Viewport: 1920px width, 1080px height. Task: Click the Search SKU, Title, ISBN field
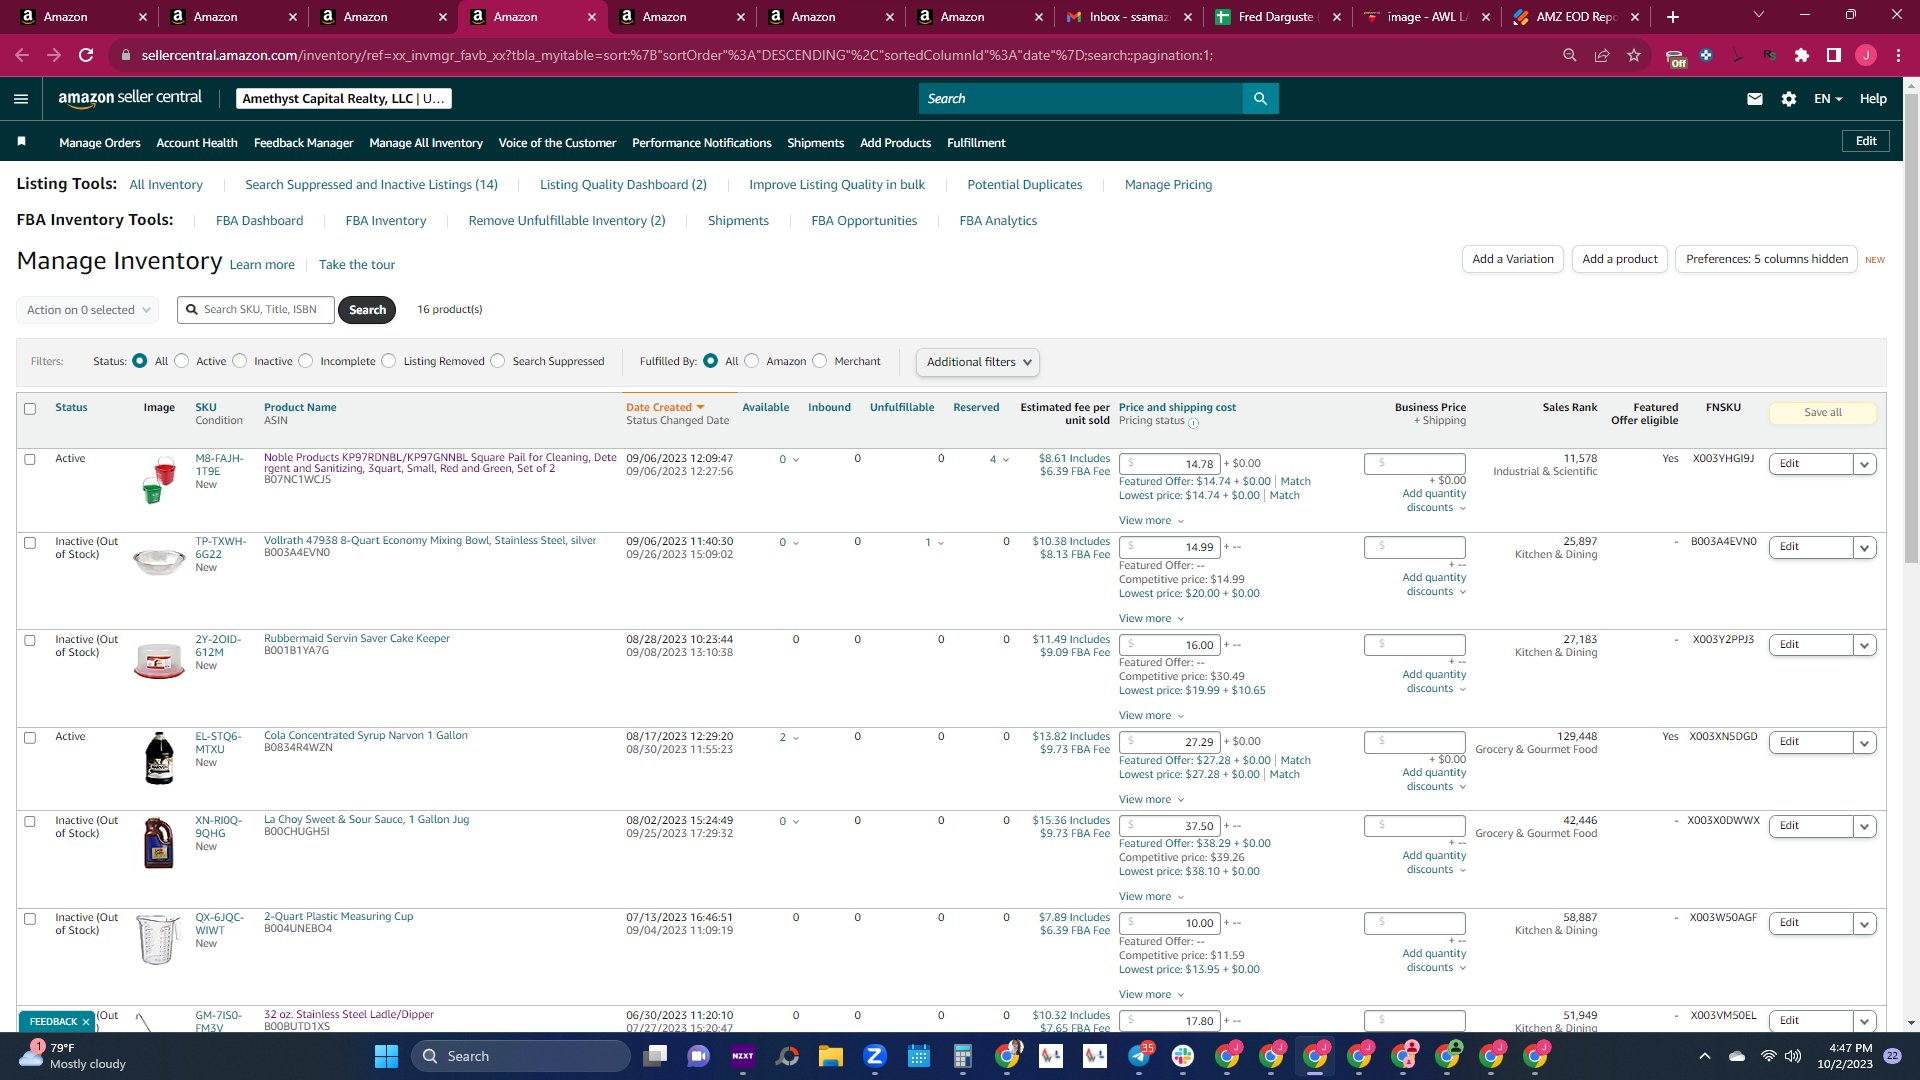tap(256, 310)
